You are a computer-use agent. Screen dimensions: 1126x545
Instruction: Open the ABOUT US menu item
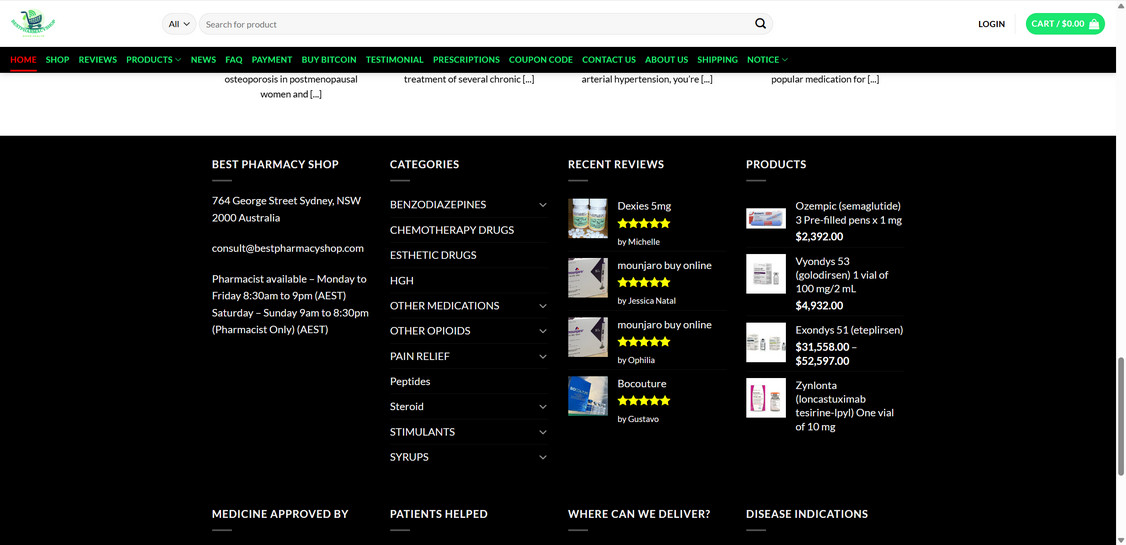click(666, 60)
